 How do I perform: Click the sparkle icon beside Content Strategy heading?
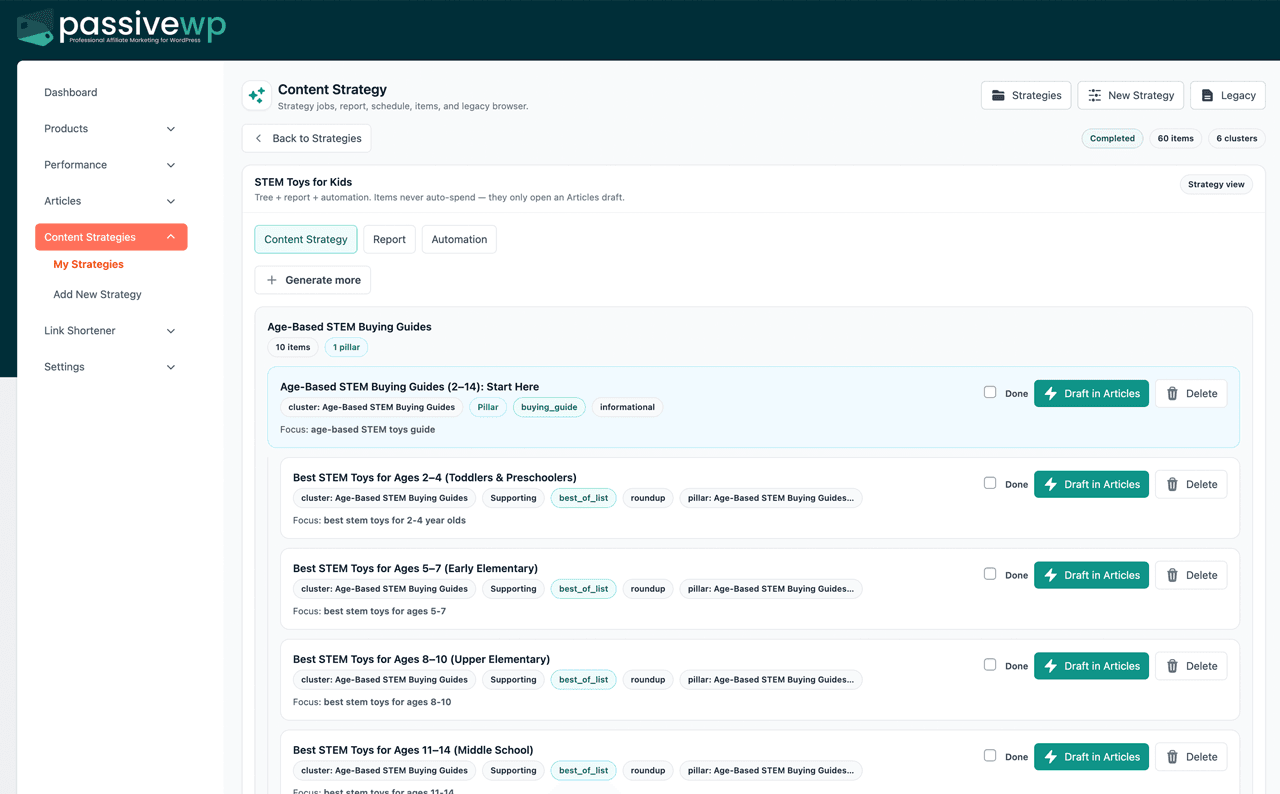[x=256, y=95]
